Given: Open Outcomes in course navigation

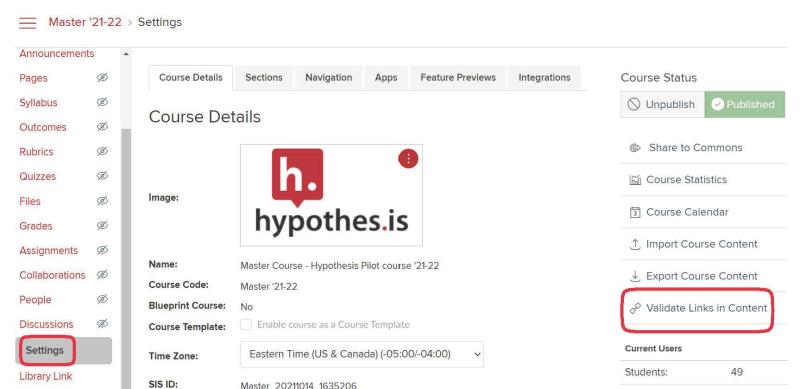Looking at the screenshot, I should [43, 127].
